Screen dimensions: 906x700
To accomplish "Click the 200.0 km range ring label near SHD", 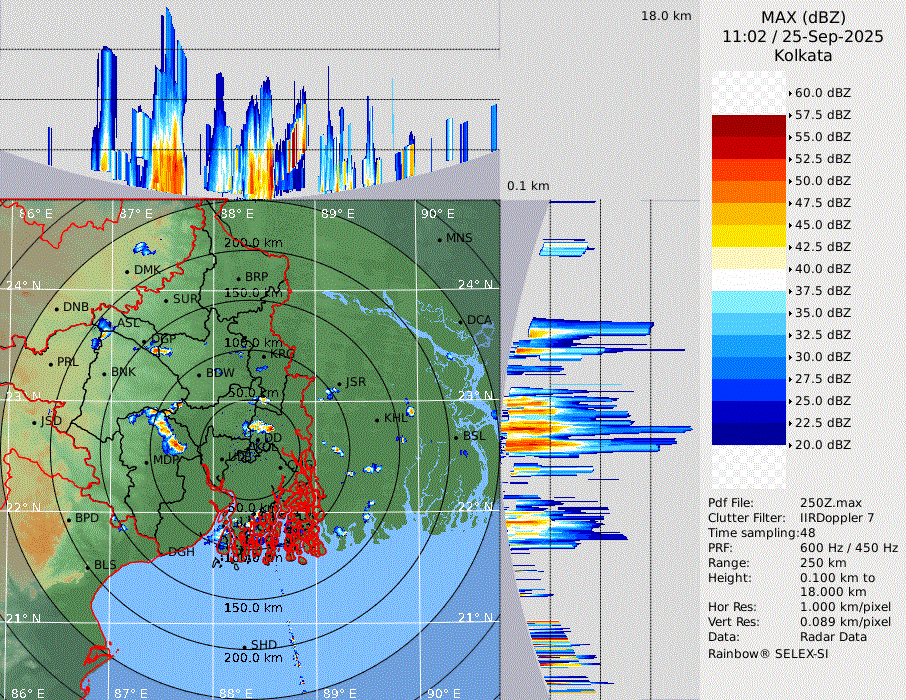I will [252, 658].
